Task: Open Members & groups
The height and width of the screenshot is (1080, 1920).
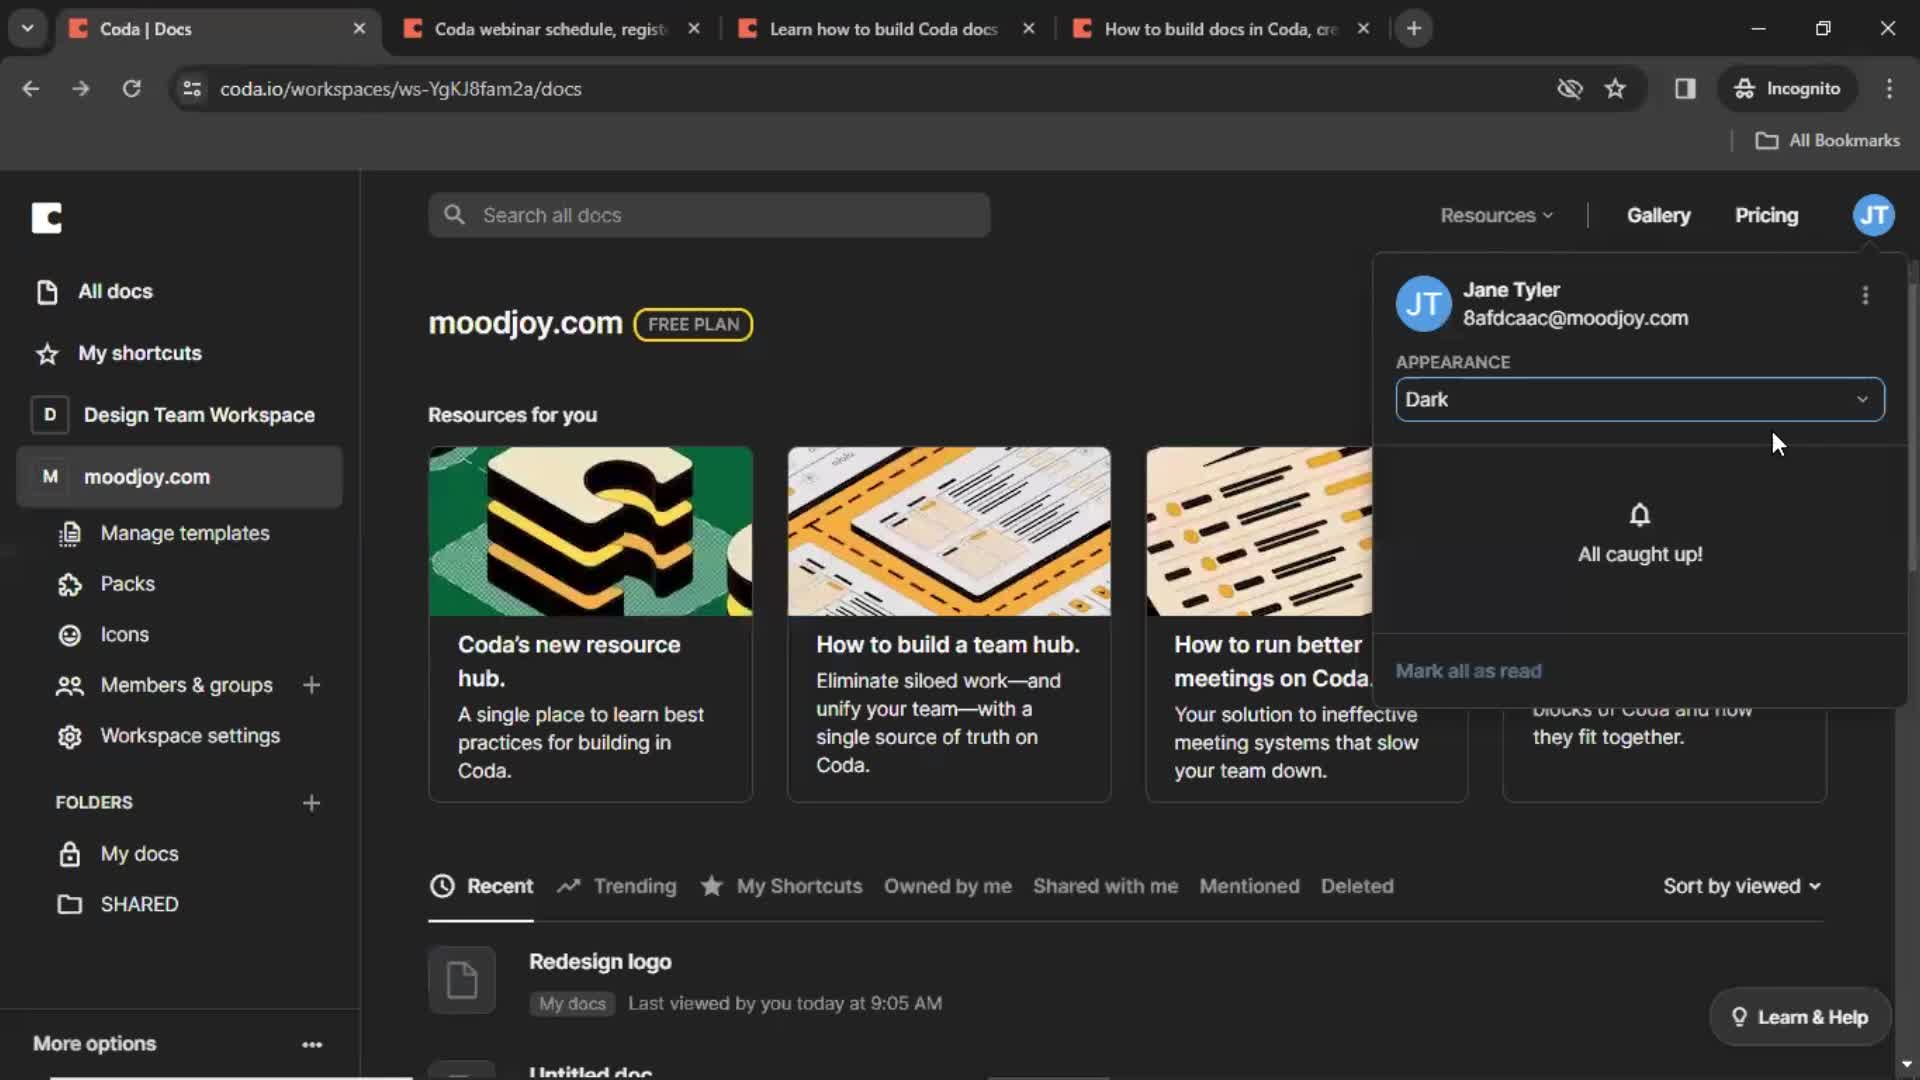Action: point(186,685)
